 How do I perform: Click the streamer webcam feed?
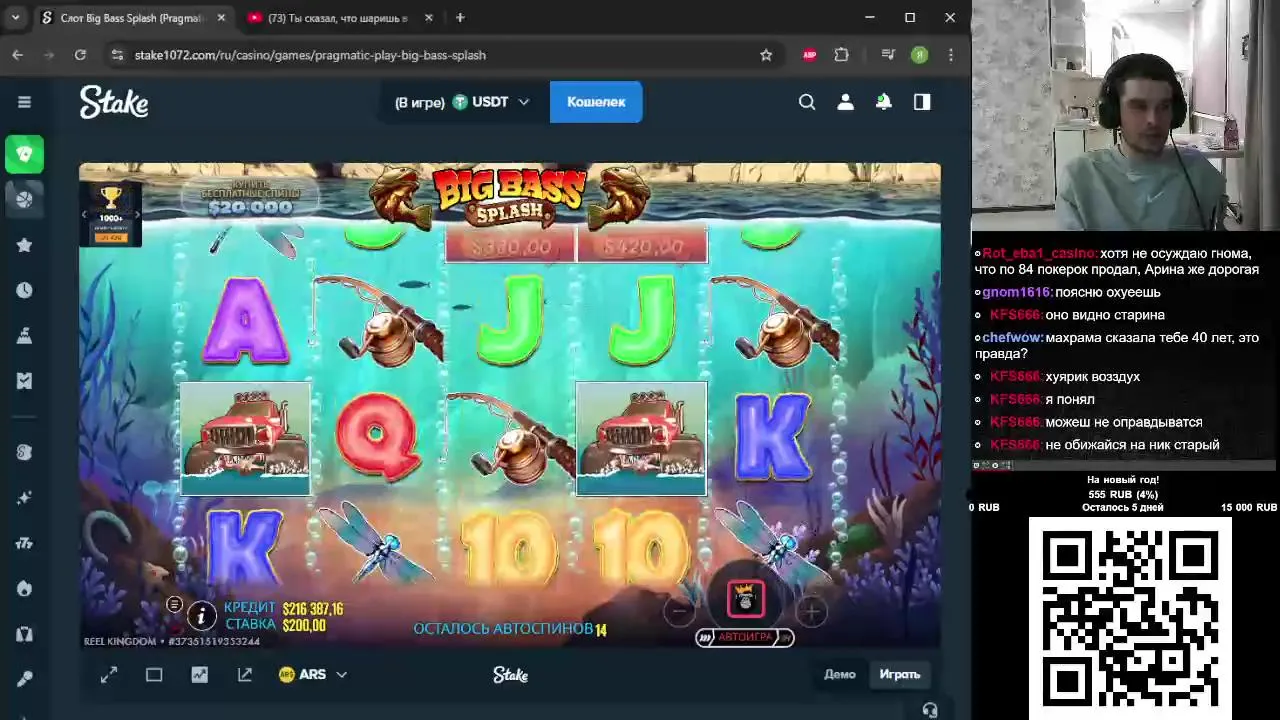tap(1126, 116)
